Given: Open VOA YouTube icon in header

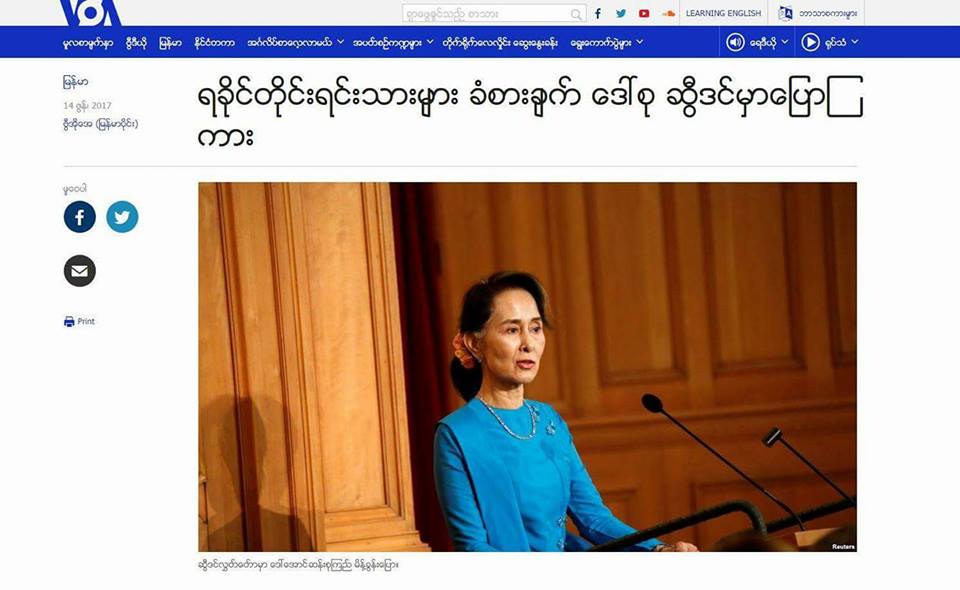Looking at the screenshot, I should coord(644,13).
